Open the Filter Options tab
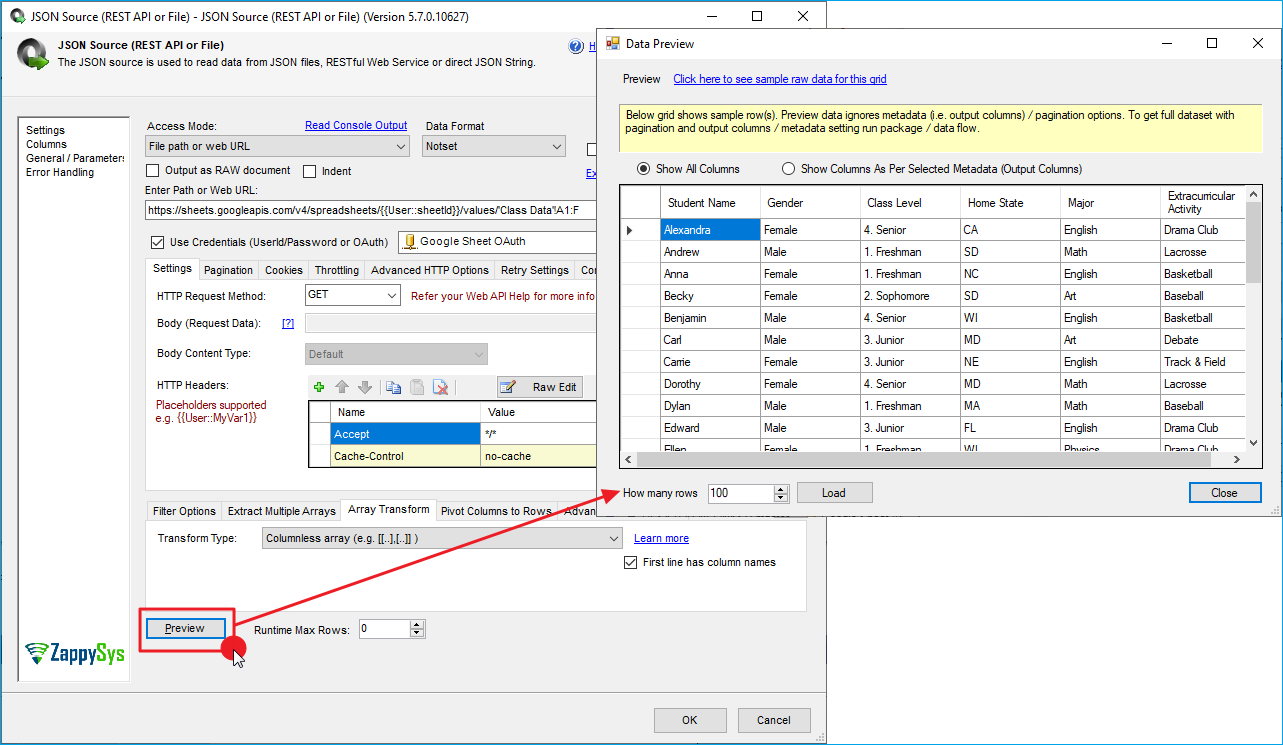 click(184, 511)
